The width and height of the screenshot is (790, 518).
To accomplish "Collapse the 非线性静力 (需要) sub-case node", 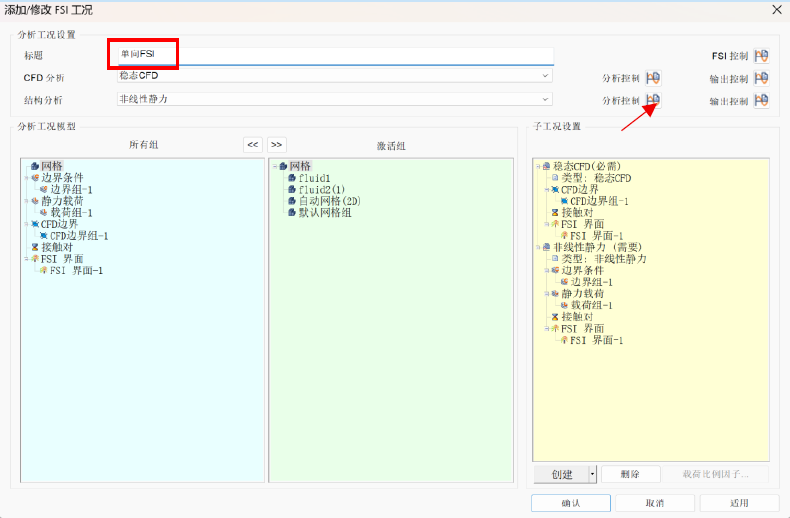I will pos(538,247).
